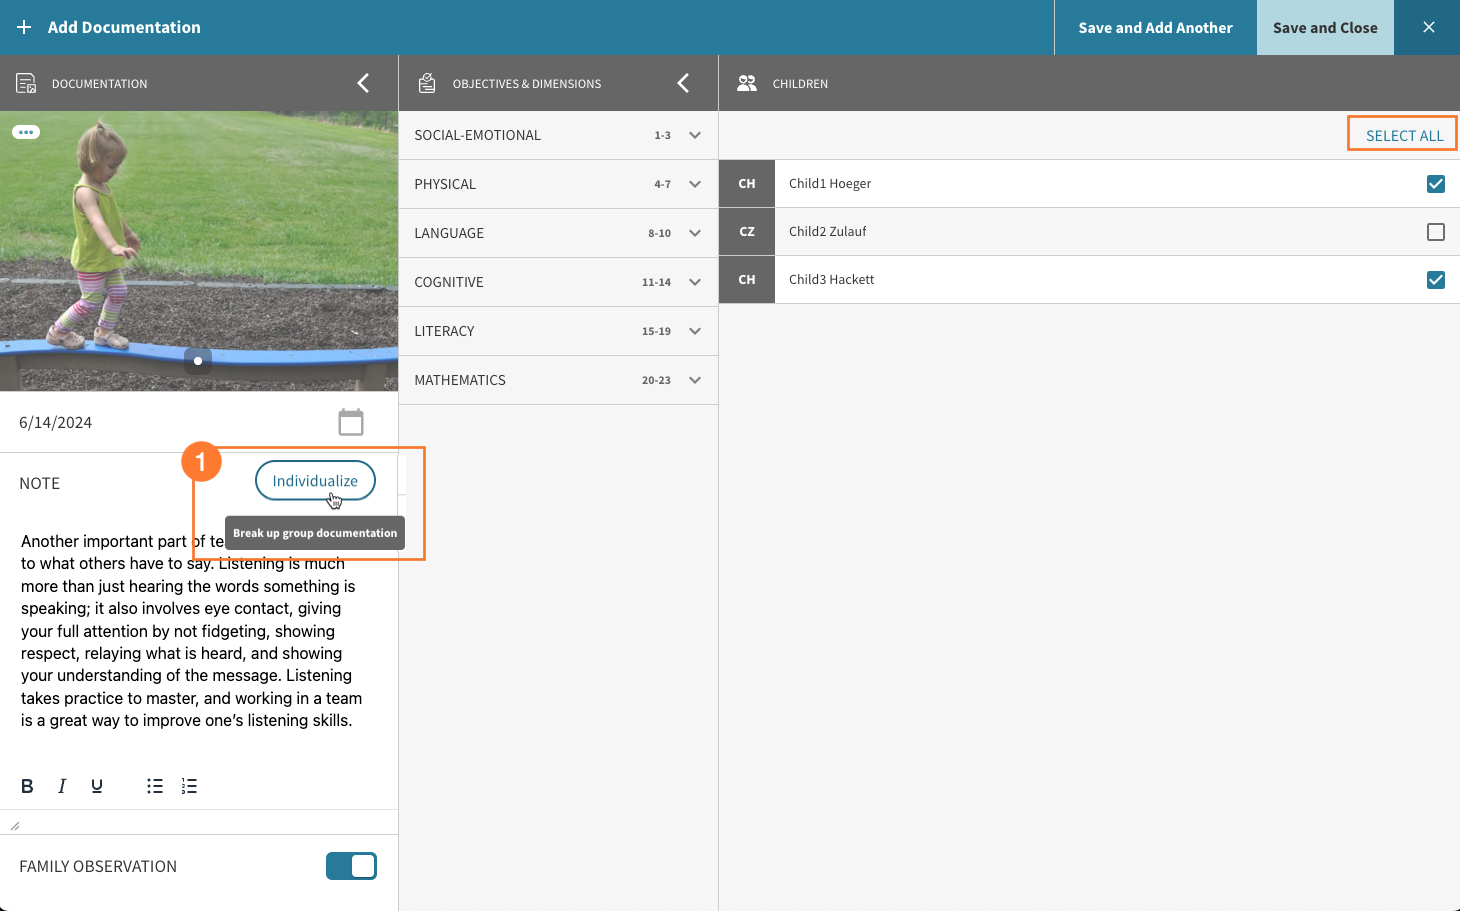The height and width of the screenshot is (911, 1460).
Task: Collapse the Documentation panel
Action: pyautogui.click(x=363, y=83)
